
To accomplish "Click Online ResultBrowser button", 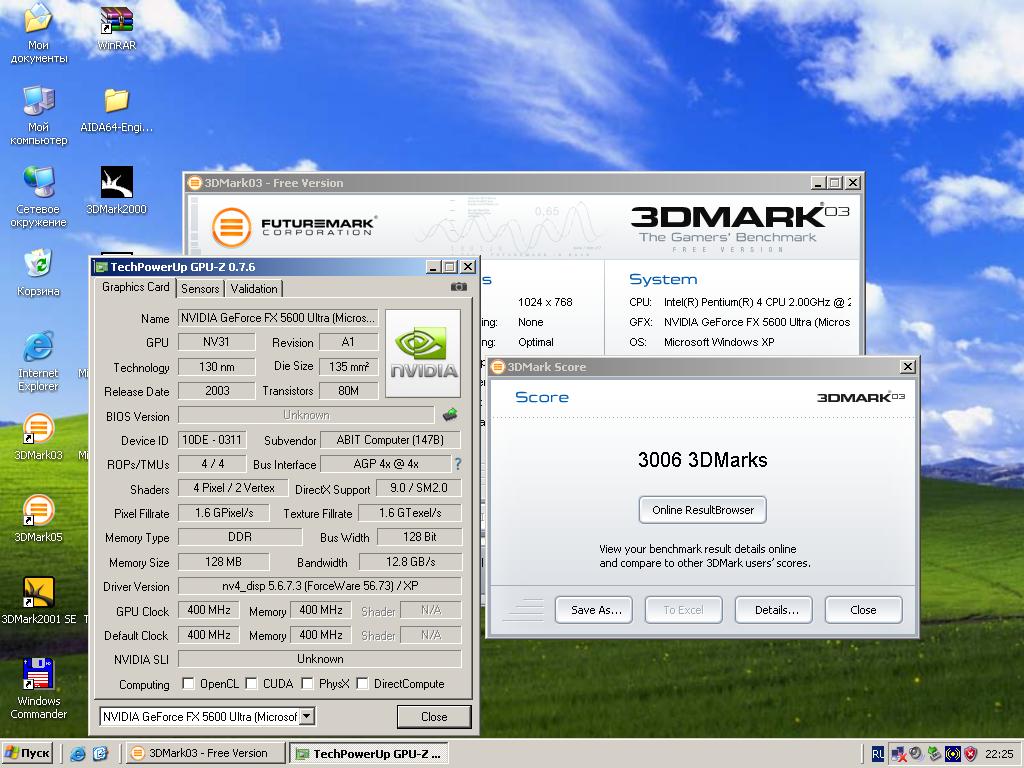I will click(703, 510).
